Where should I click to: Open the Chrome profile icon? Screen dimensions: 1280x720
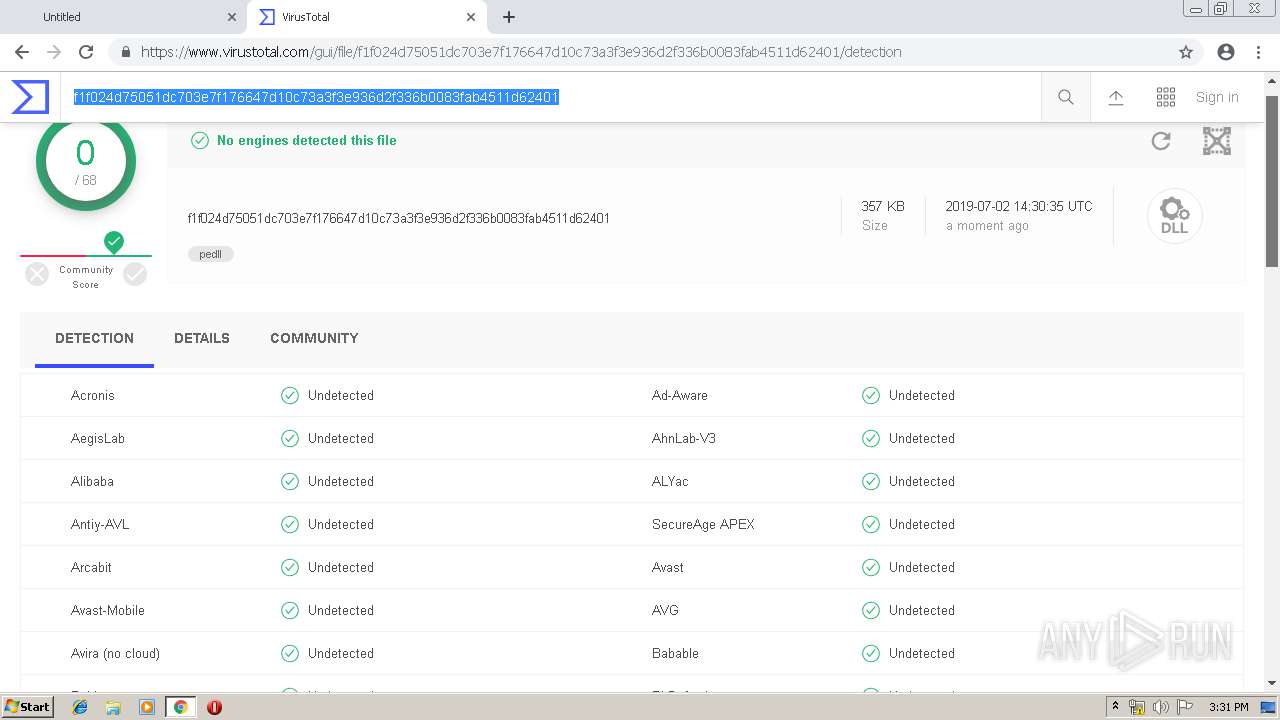(x=1226, y=52)
